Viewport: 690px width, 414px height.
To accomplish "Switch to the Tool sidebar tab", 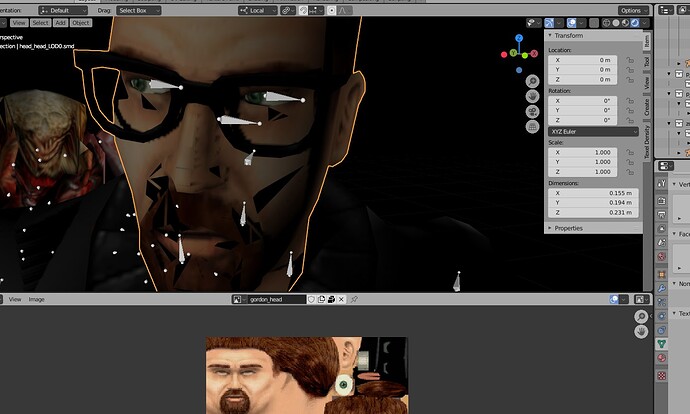I will [x=646, y=62].
